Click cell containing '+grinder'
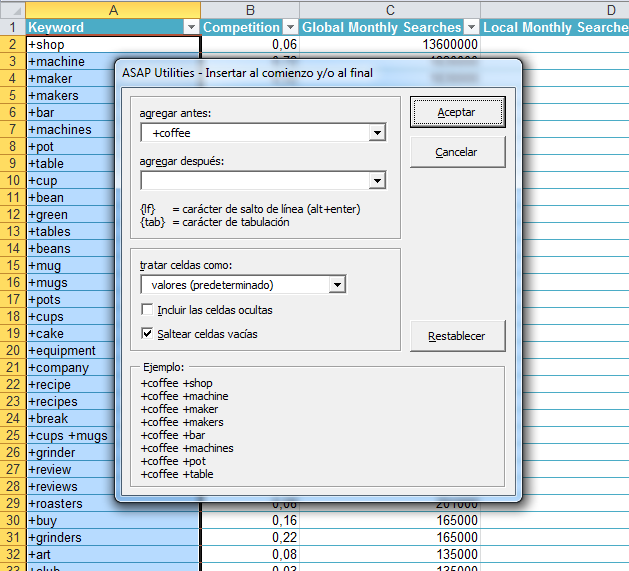This screenshot has height=571, width=629. (x=71, y=453)
